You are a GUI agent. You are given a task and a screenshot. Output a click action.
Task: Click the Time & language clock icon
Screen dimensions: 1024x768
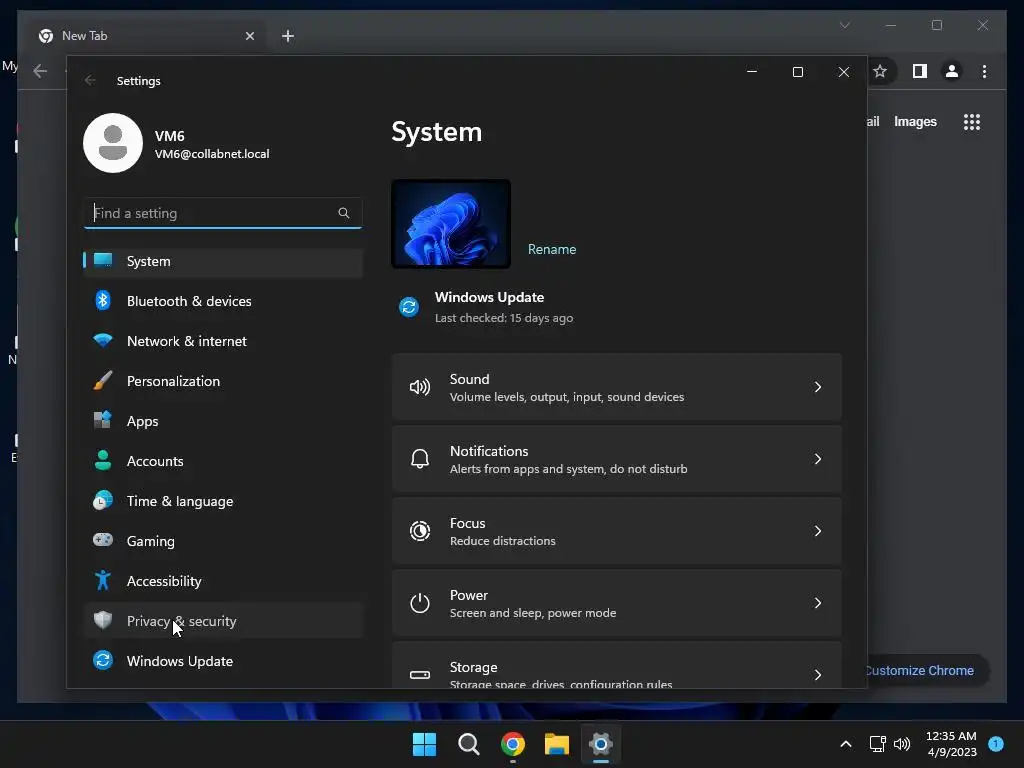[x=103, y=500]
